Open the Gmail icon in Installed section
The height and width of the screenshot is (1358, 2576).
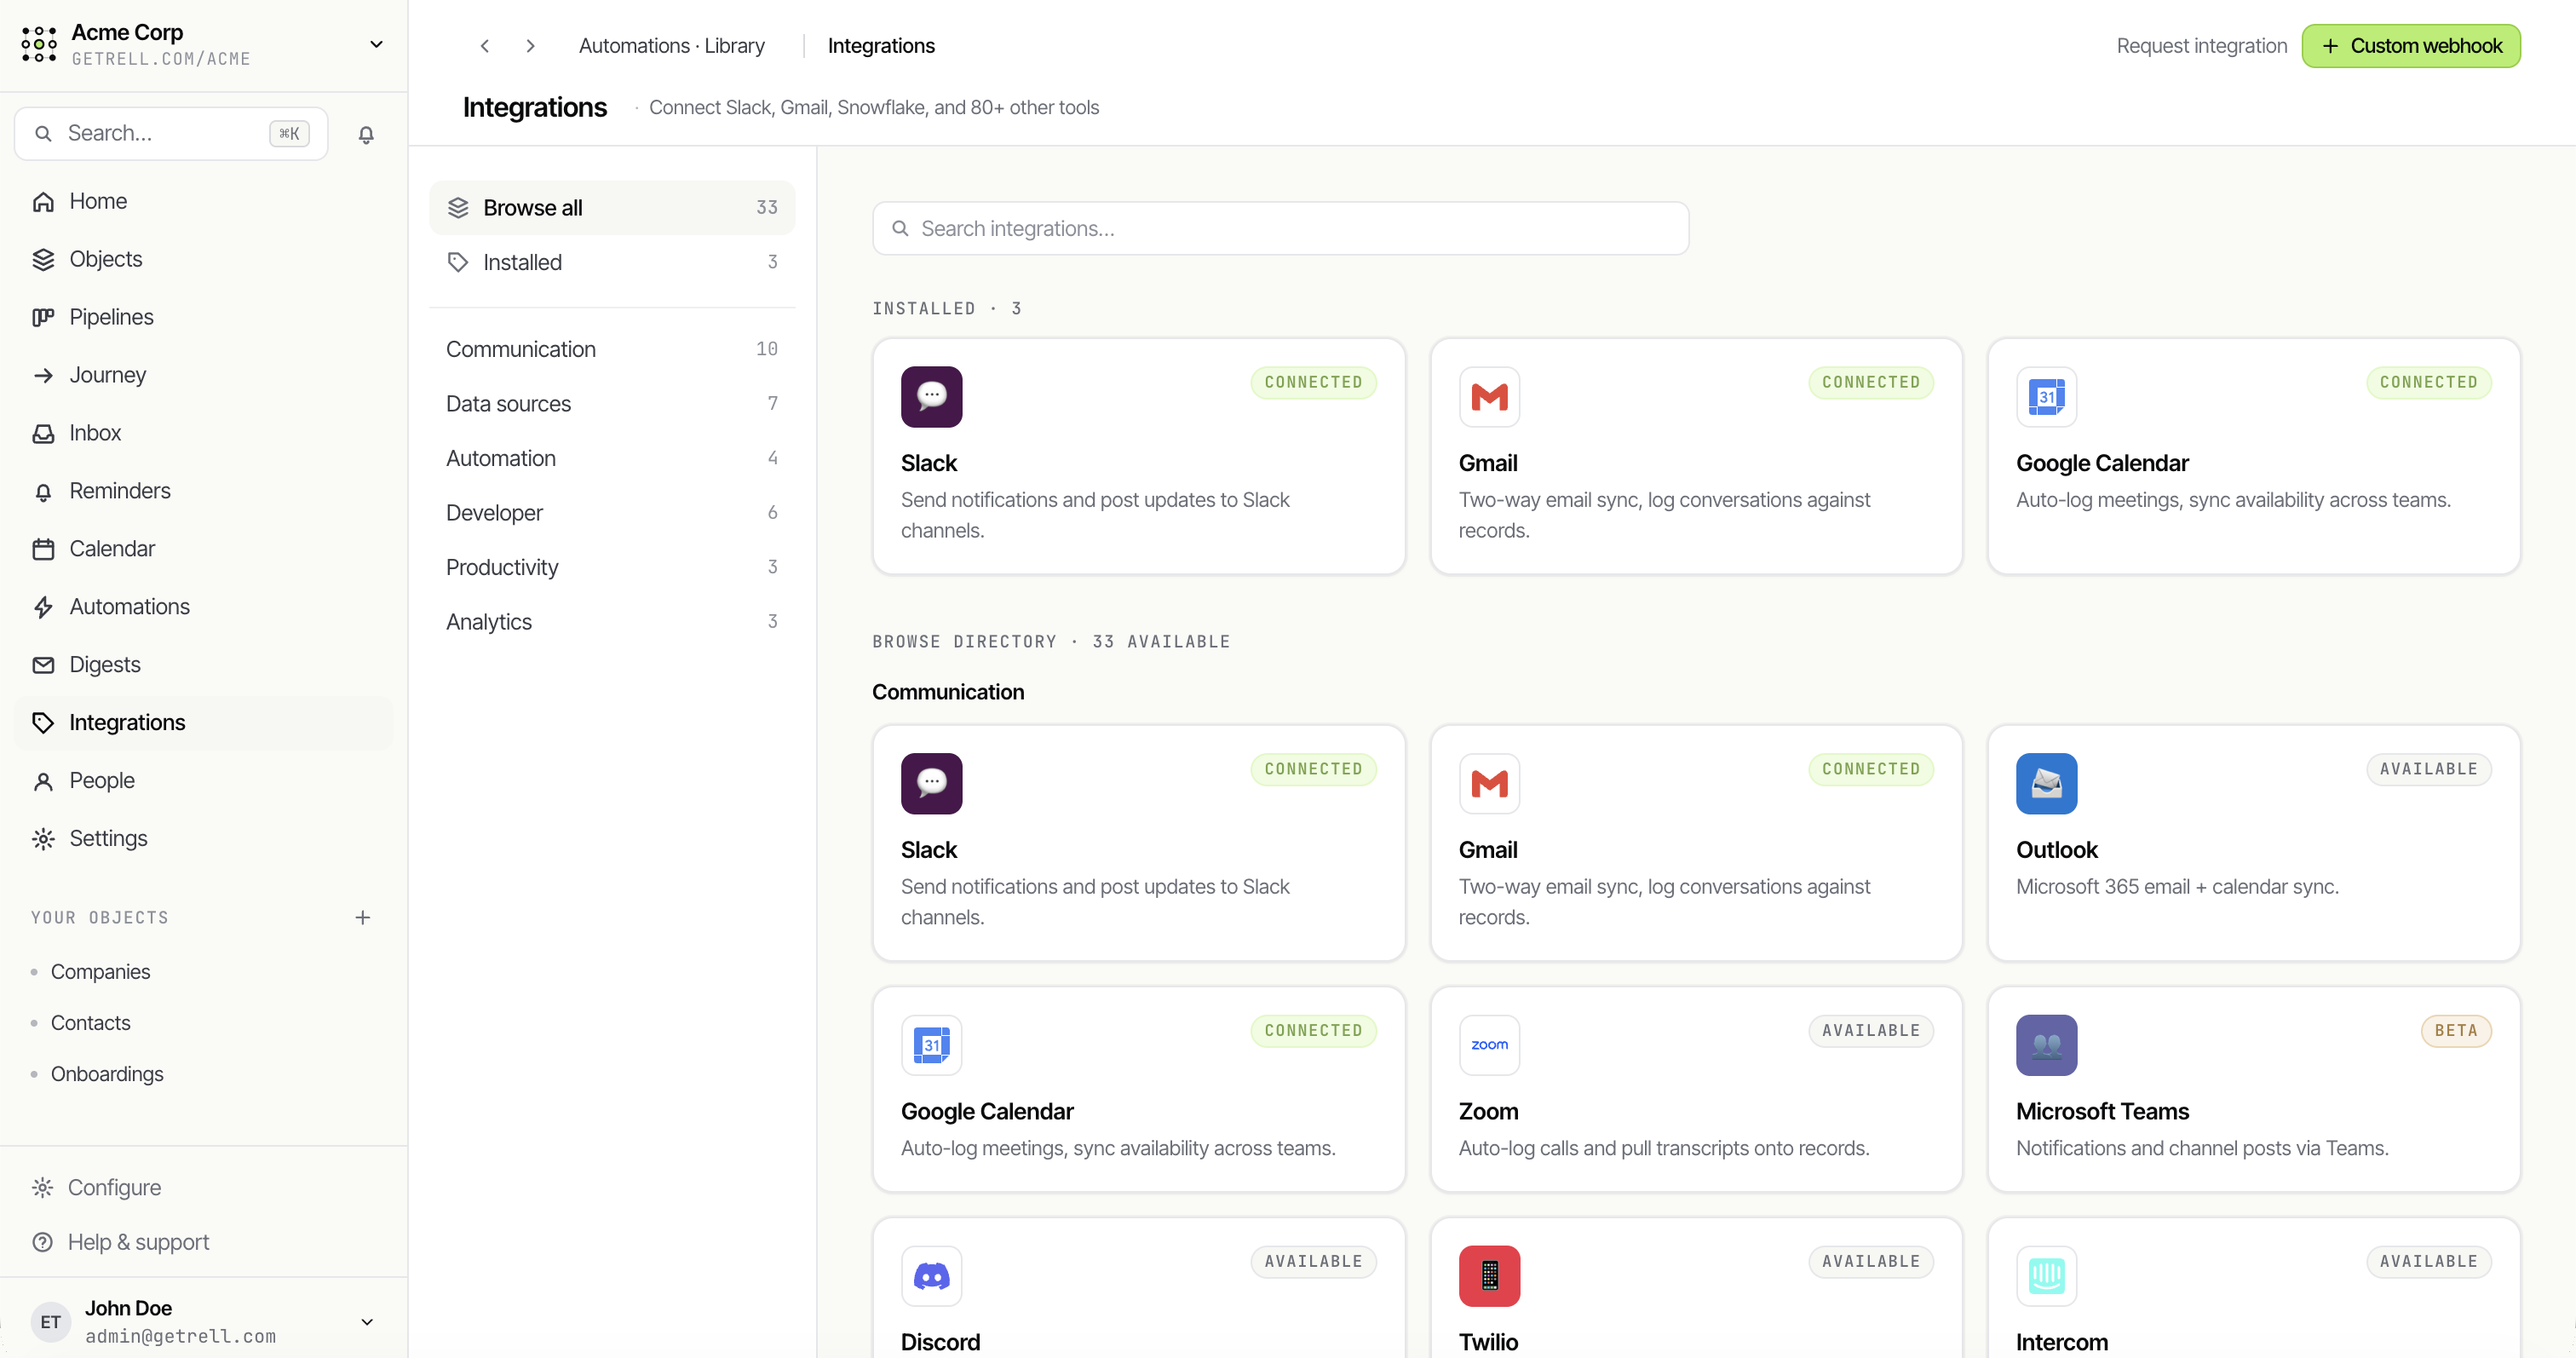1489,397
